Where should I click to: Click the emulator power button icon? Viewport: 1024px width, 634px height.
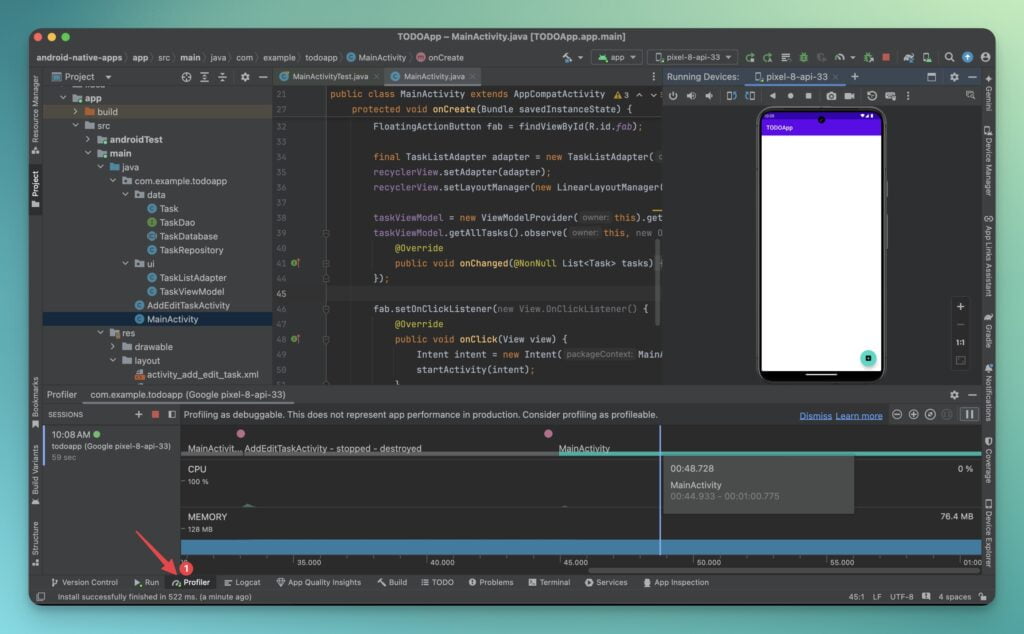click(673, 96)
